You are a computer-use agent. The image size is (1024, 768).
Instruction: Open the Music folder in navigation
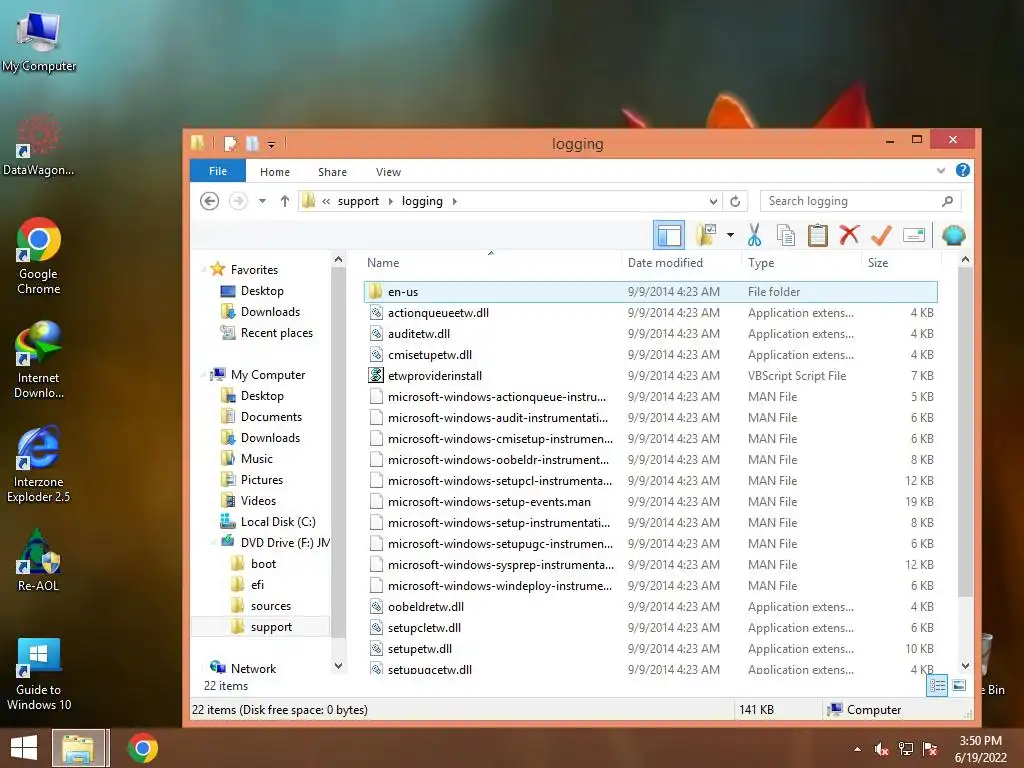click(x=247, y=459)
